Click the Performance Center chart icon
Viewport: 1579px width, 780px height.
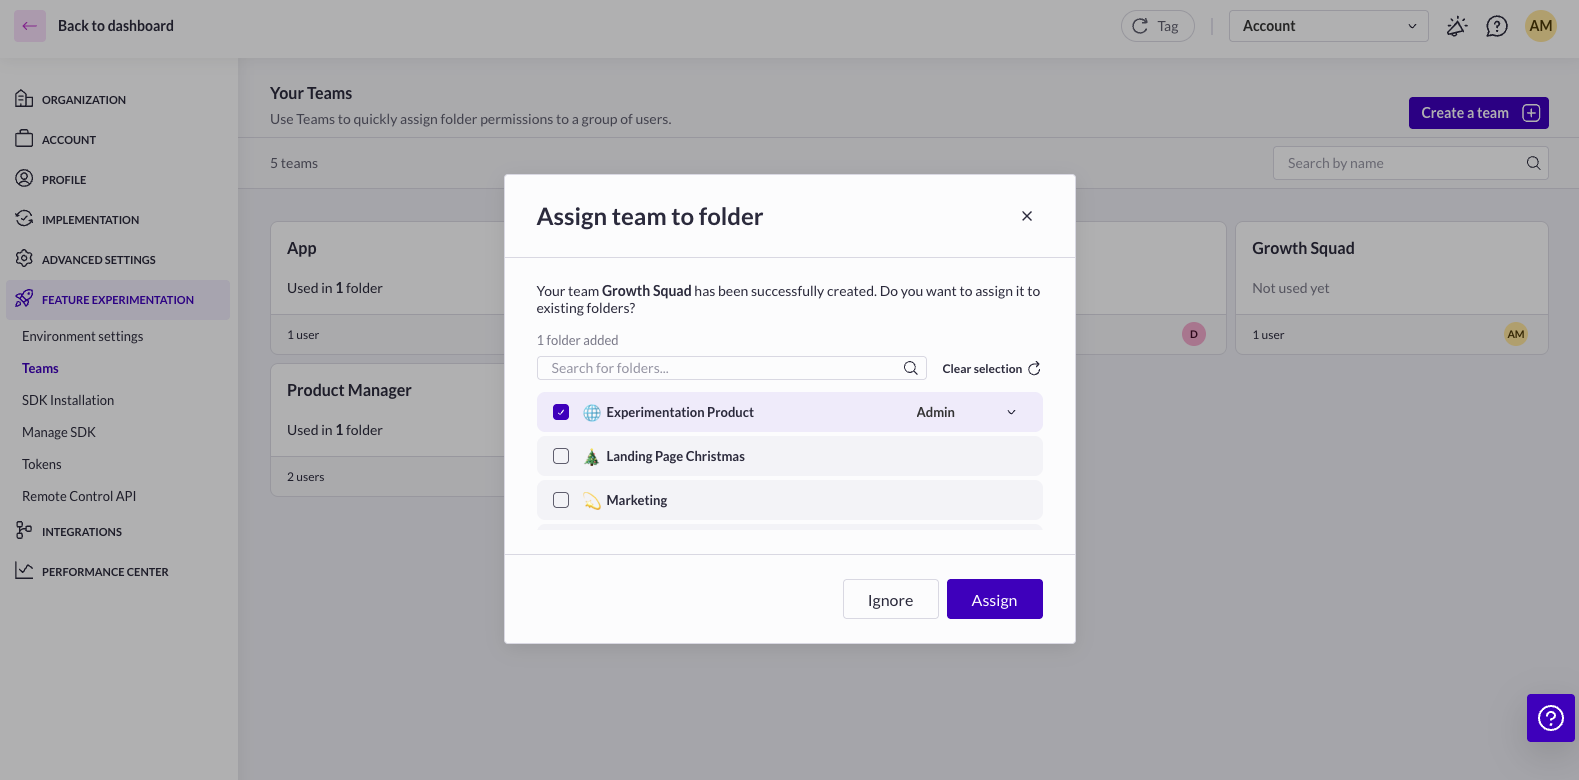pos(24,571)
